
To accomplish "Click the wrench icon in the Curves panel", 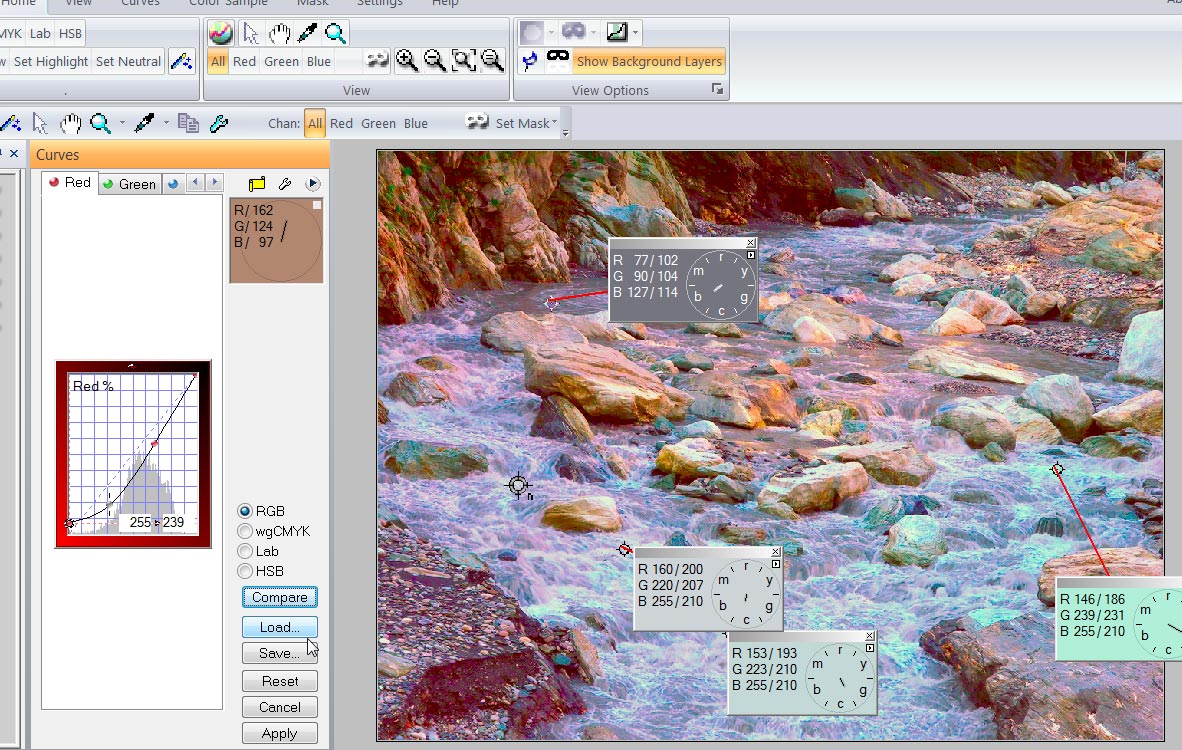I will click(285, 184).
